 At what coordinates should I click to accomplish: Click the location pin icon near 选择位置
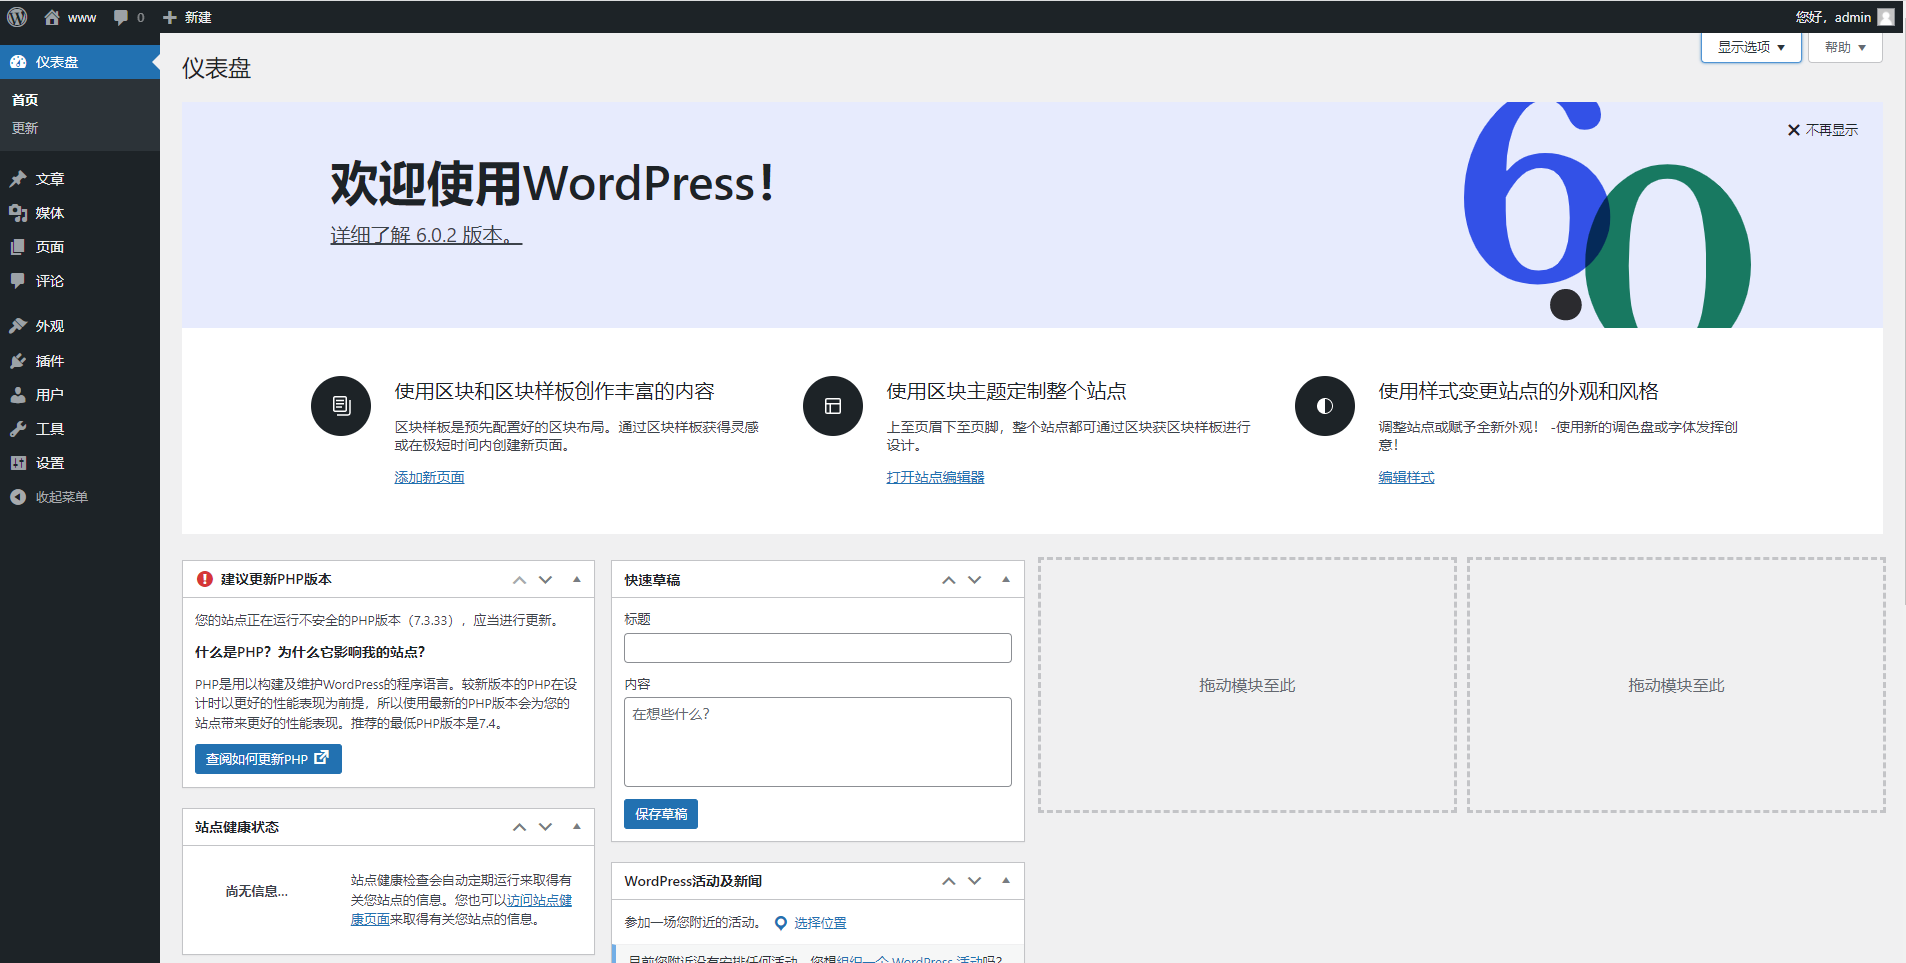coord(781,923)
